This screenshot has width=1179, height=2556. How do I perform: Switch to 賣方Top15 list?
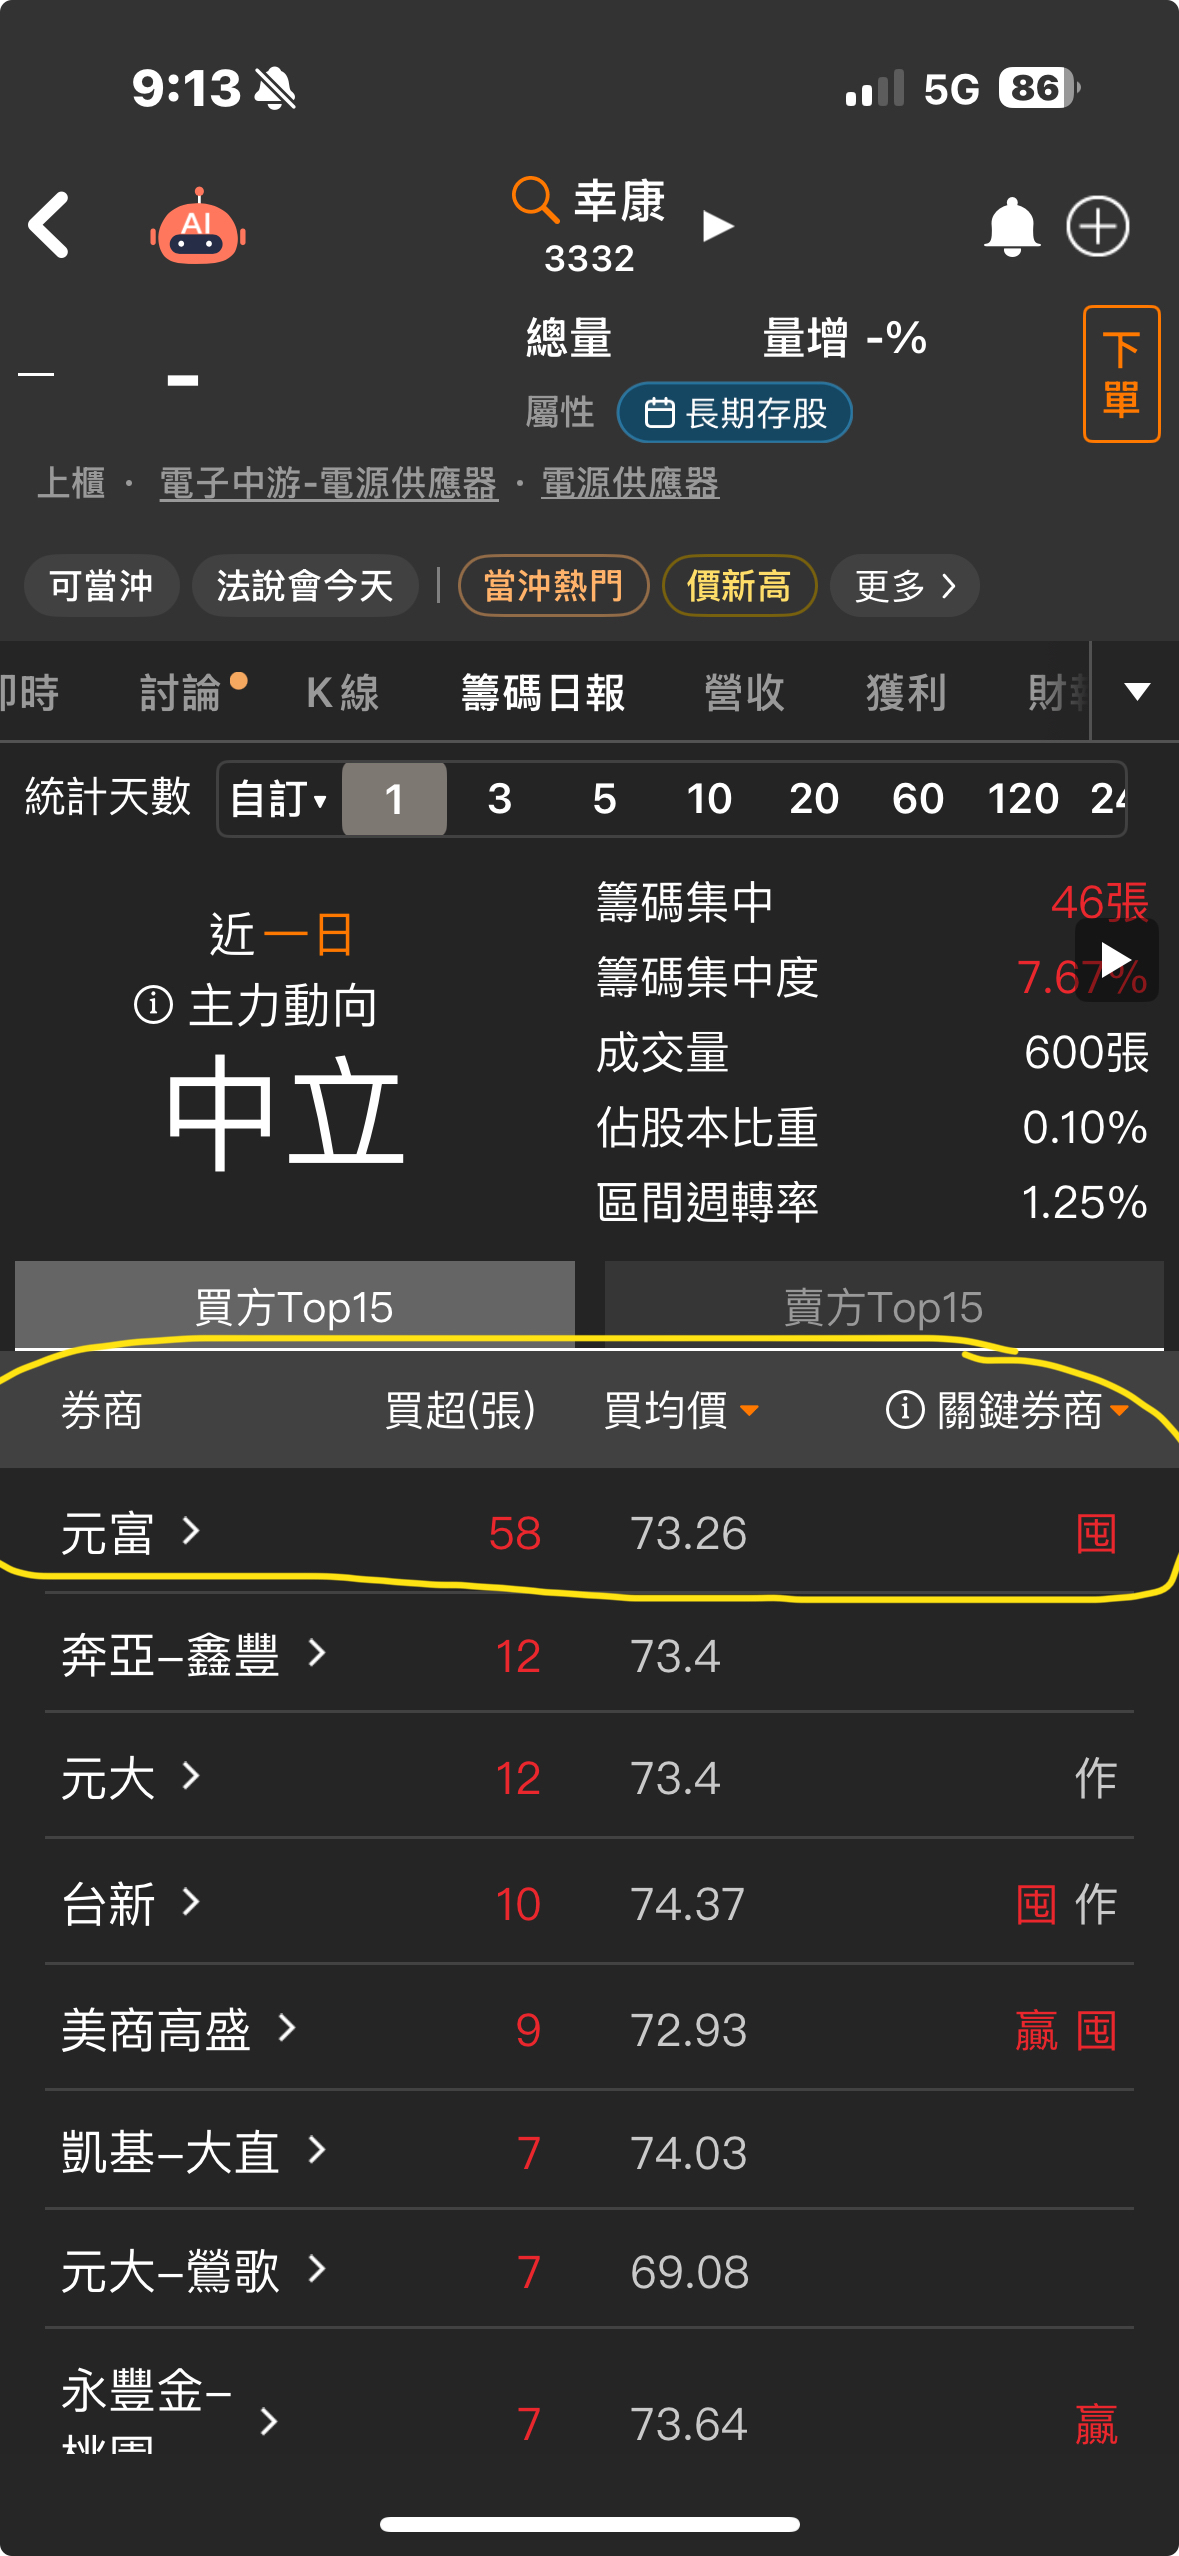(x=884, y=1306)
